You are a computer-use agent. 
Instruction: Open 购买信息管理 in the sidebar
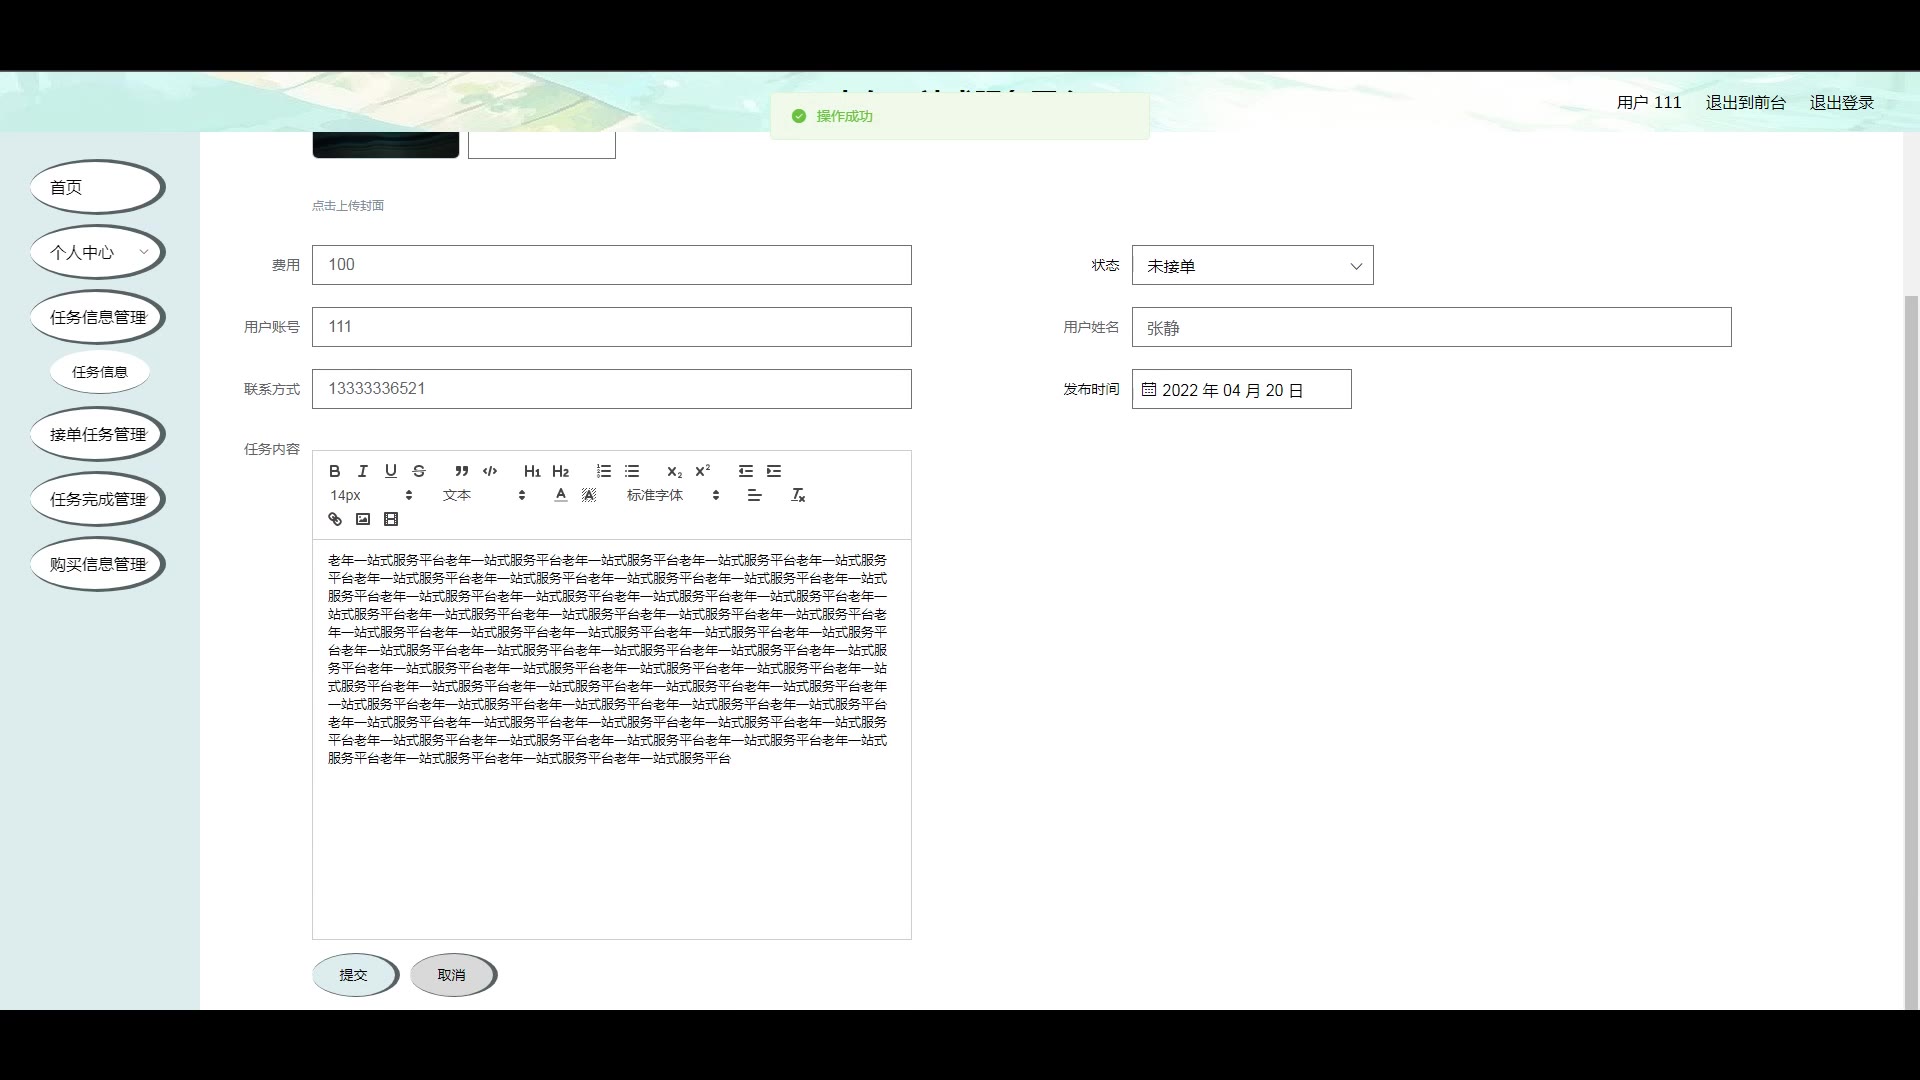pyautogui.click(x=97, y=564)
